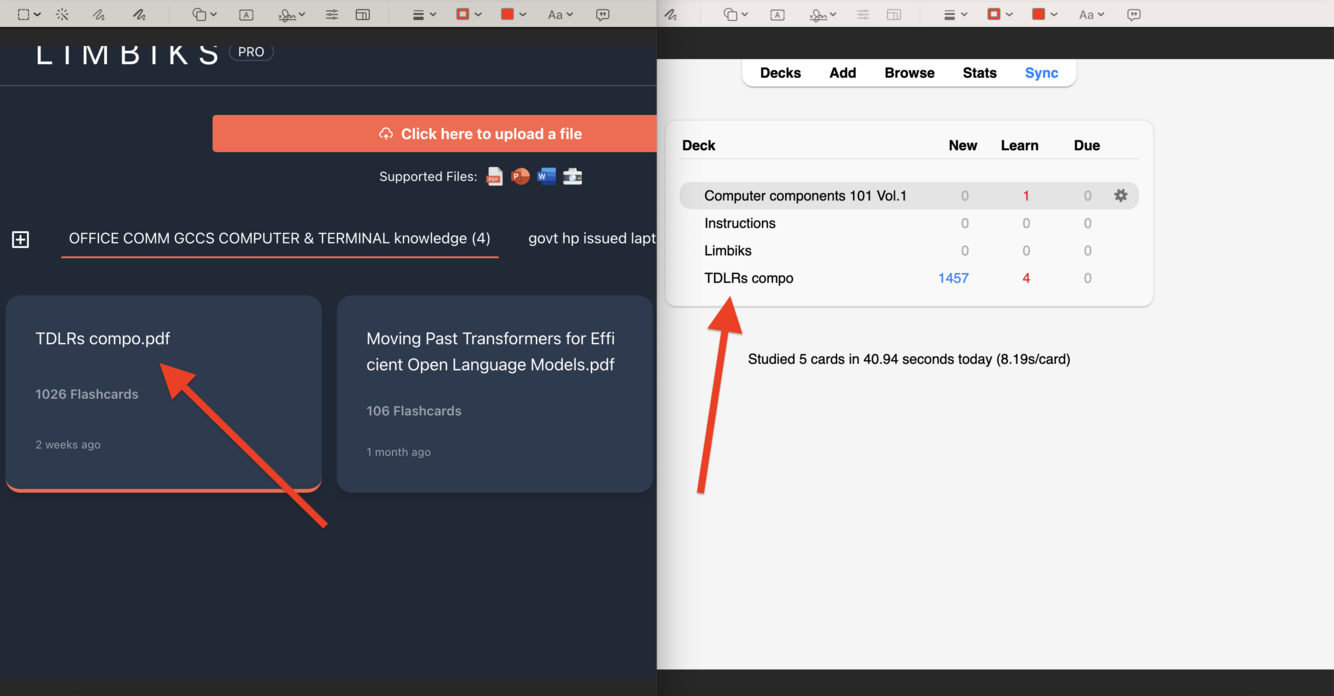Click dimmed Adjust Color icon in right toolbar

[x=862, y=15]
